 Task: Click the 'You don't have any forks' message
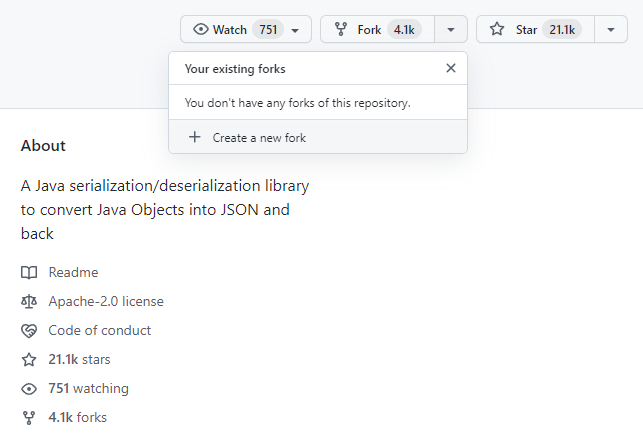click(297, 103)
